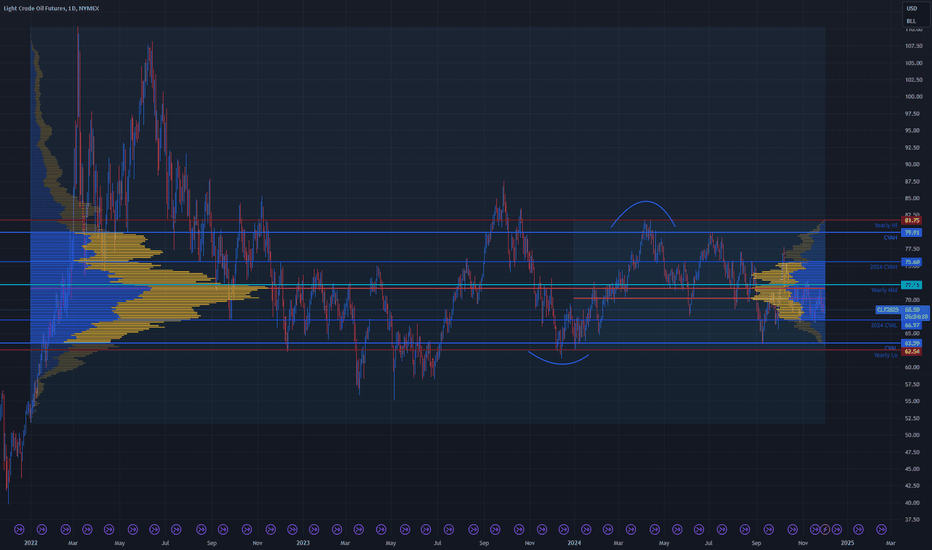Screen dimensions: 932x550
Task: Select the '2024 CVAL' line label
Action: click(x=884, y=325)
